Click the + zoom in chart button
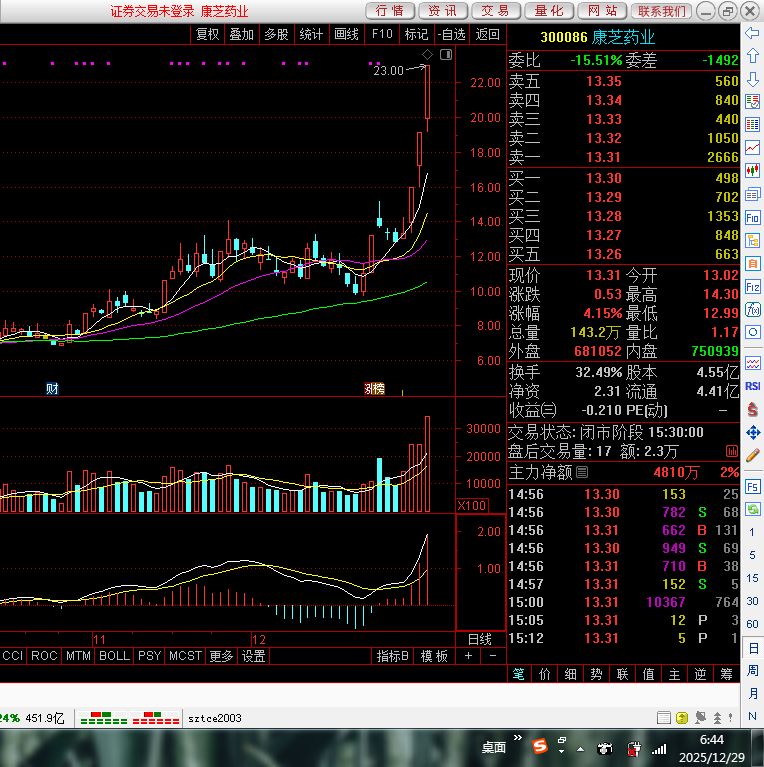Screen dimensions: 764x767 [x=469, y=655]
